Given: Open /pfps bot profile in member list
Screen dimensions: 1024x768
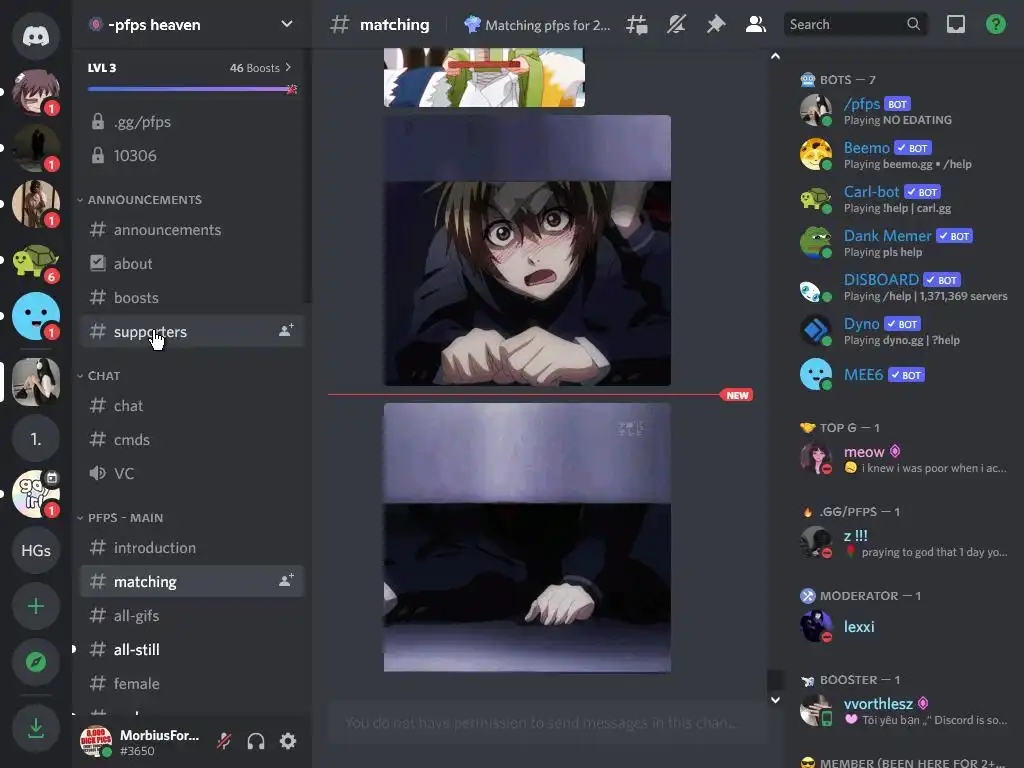Looking at the screenshot, I should 905,111.
